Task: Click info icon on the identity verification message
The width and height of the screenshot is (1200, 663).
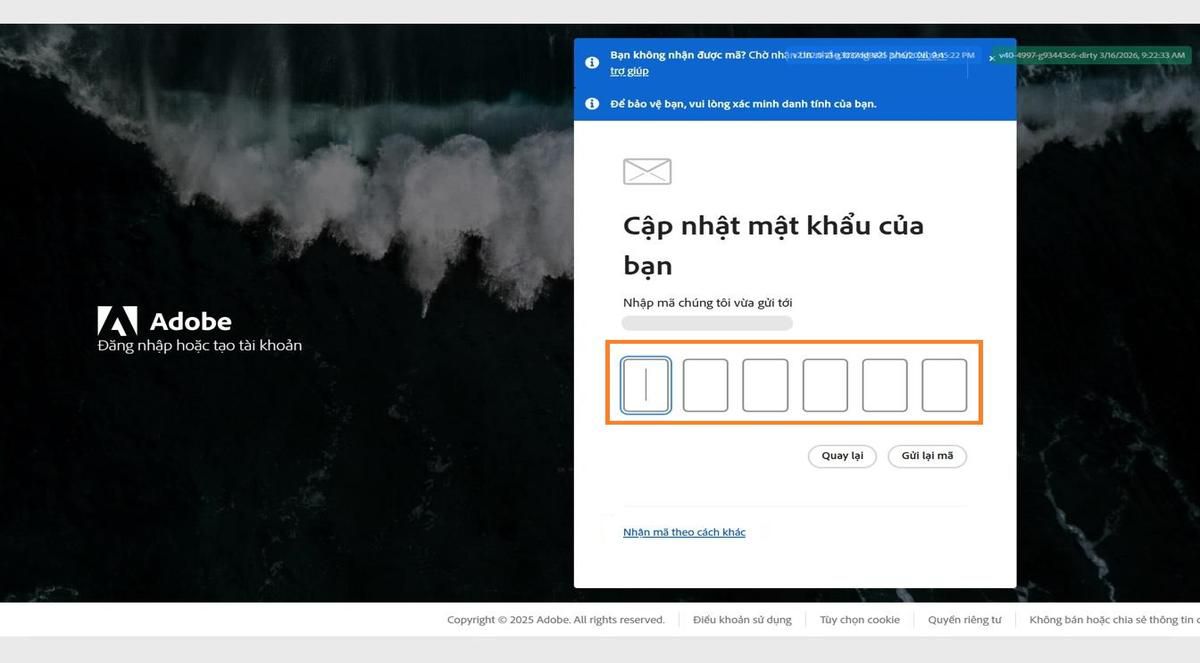Action: pos(592,103)
